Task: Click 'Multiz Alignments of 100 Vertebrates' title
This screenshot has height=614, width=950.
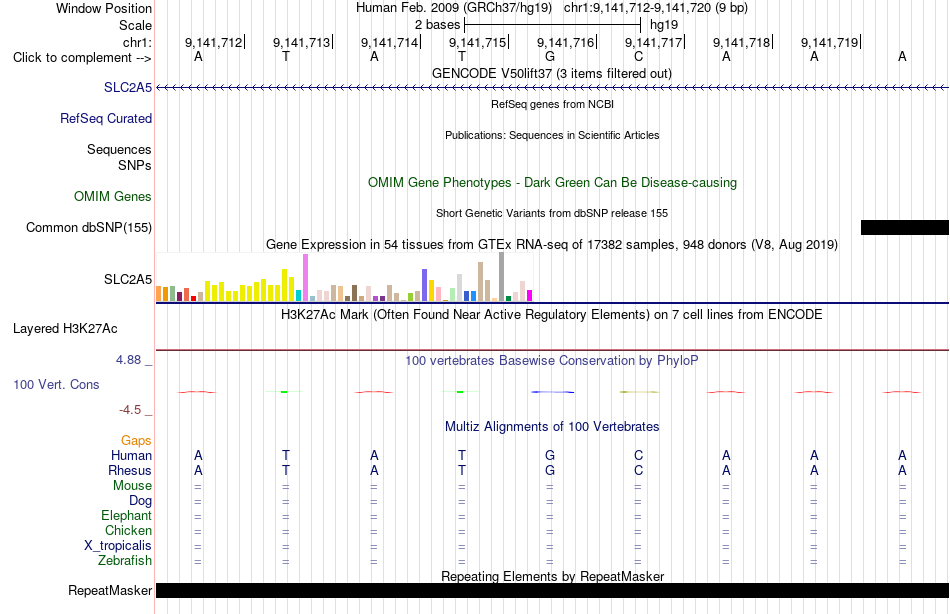Action: coord(552,427)
